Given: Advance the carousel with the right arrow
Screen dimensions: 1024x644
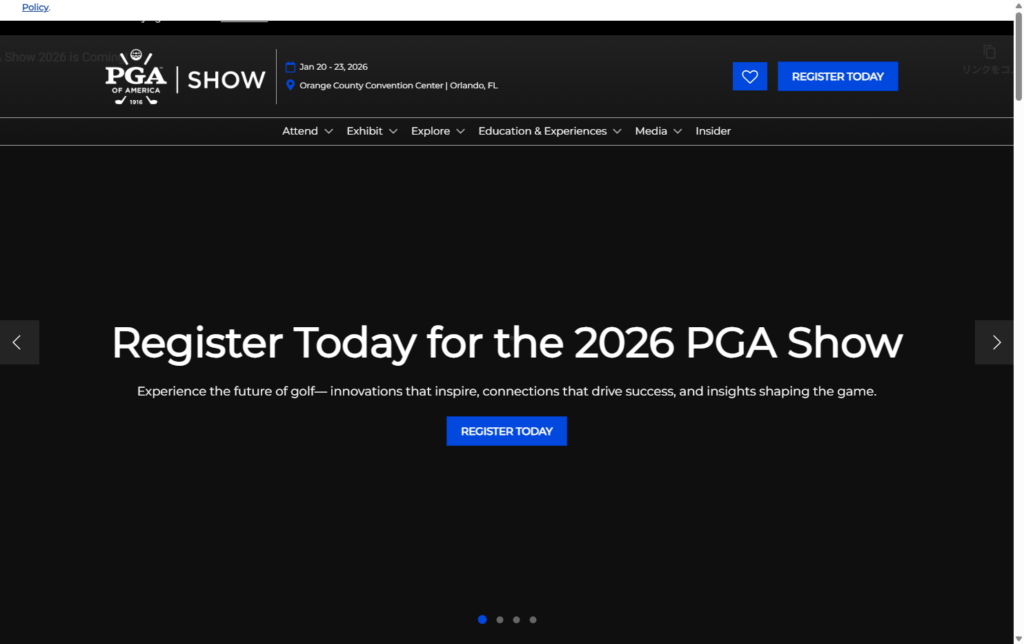Looking at the screenshot, I should point(994,342).
